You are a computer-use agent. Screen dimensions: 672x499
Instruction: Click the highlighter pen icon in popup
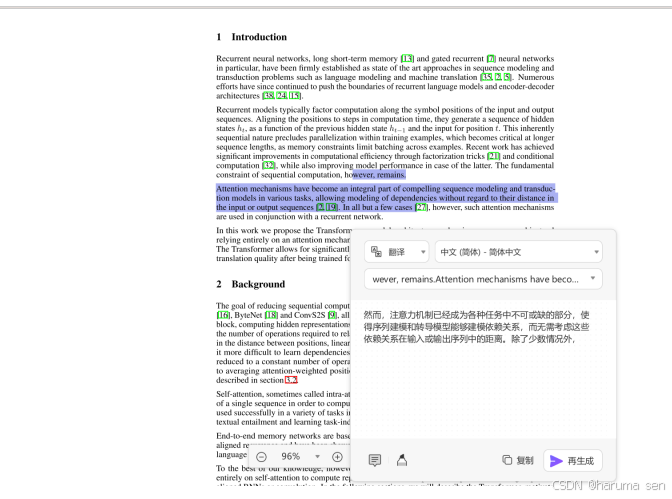(402, 460)
